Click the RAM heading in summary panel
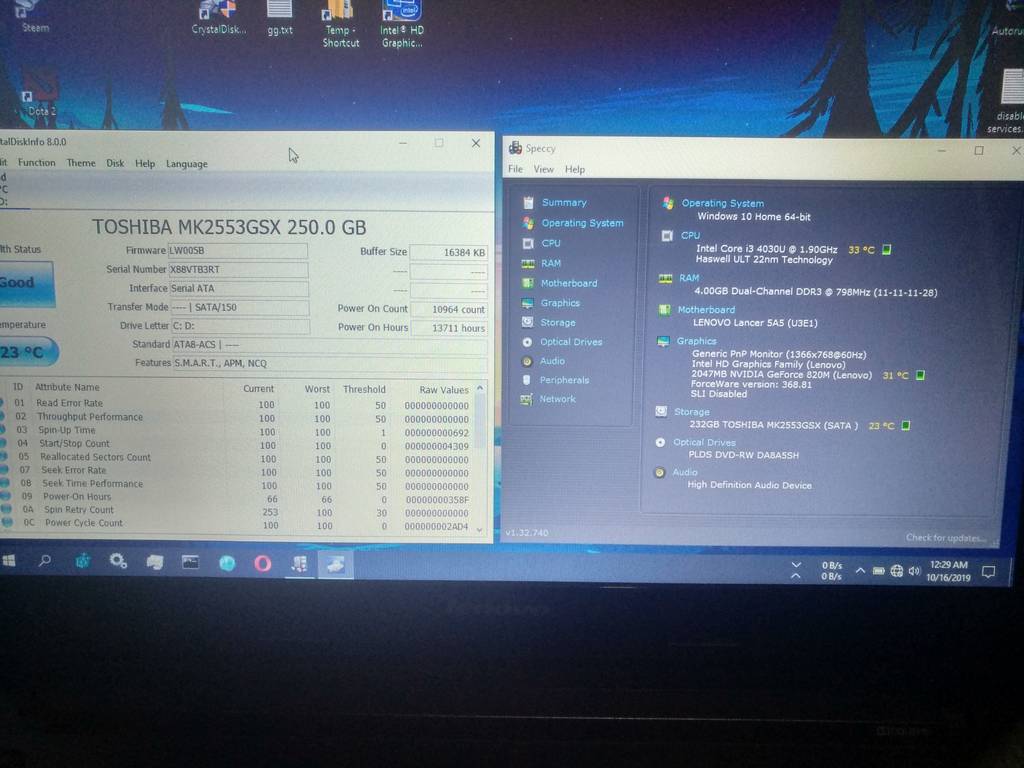The width and height of the screenshot is (1024, 768). (x=689, y=278)
